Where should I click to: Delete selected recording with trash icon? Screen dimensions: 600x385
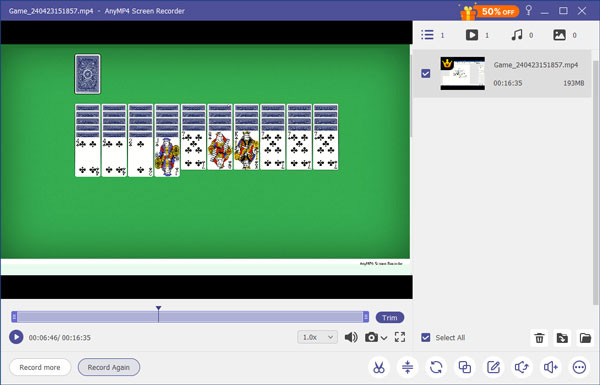tap(539, 338)
